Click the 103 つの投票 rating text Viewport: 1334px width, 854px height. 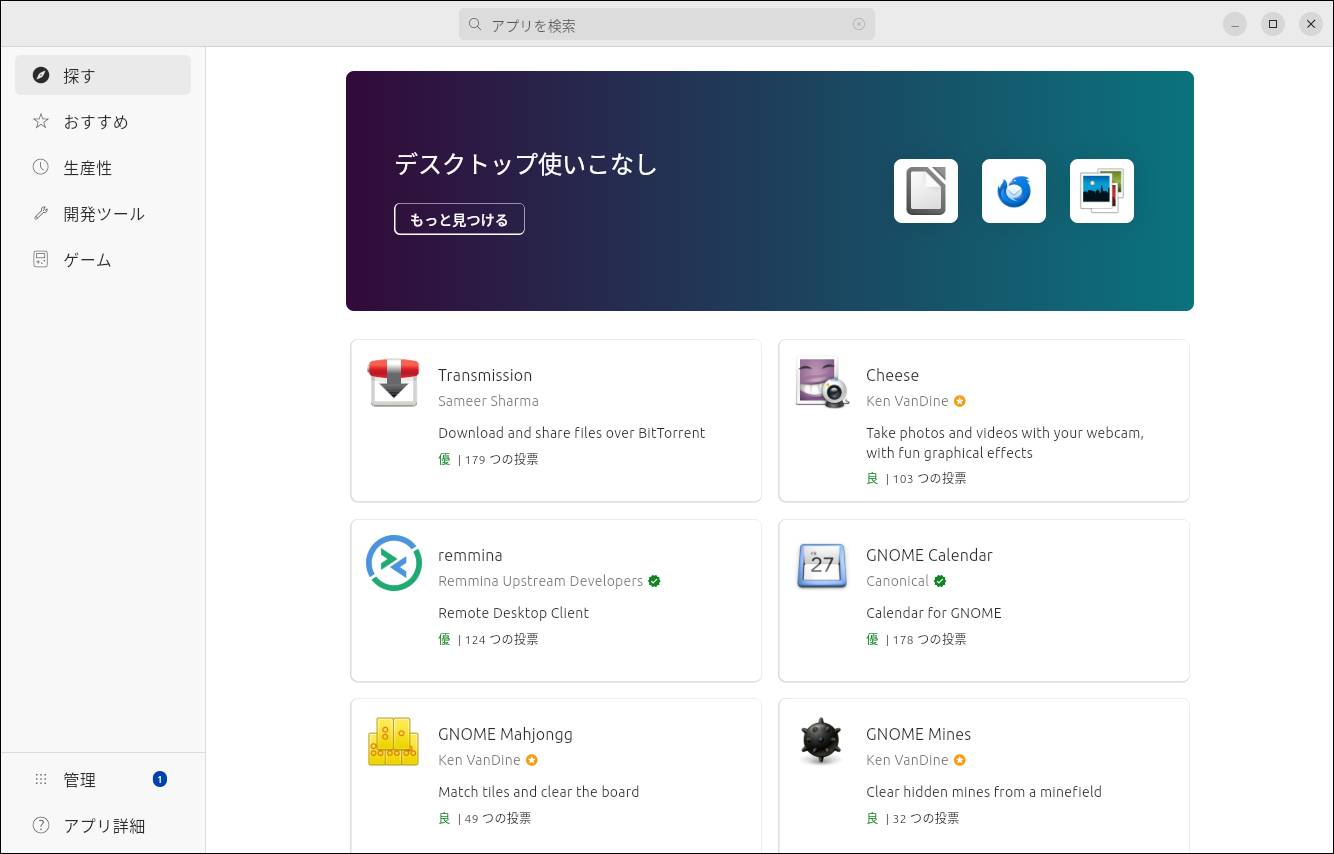pos(929,478)
